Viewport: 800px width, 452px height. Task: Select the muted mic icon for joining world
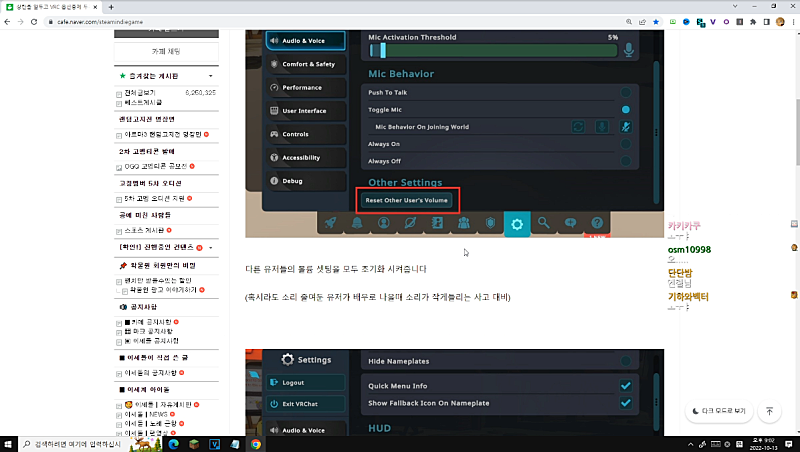click(x=626, y=127)
